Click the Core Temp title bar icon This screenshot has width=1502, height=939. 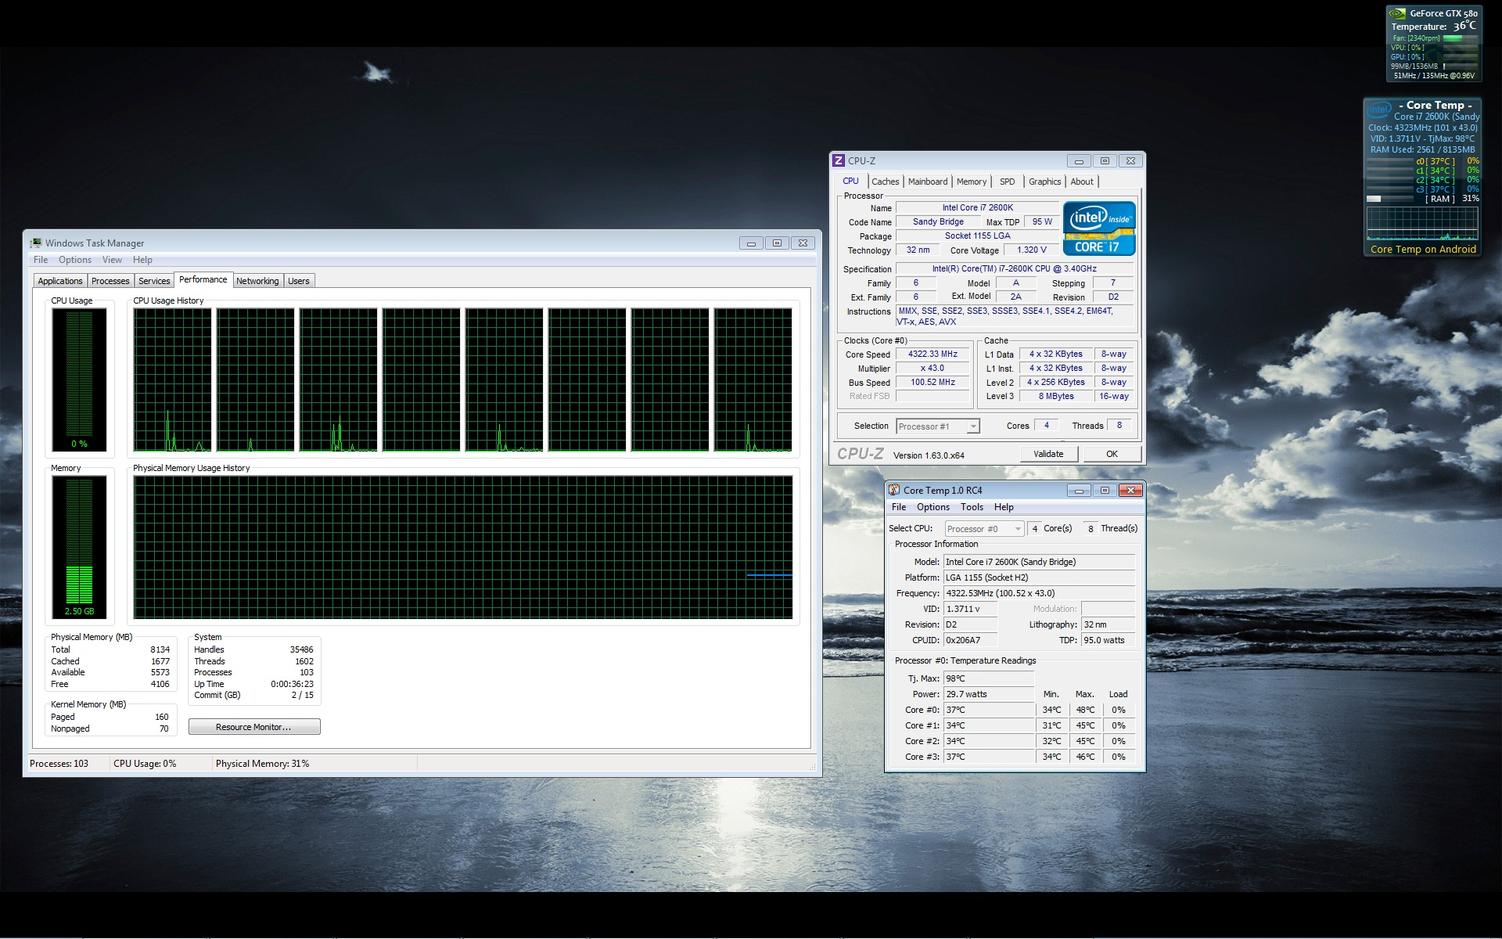pos(894,490)
